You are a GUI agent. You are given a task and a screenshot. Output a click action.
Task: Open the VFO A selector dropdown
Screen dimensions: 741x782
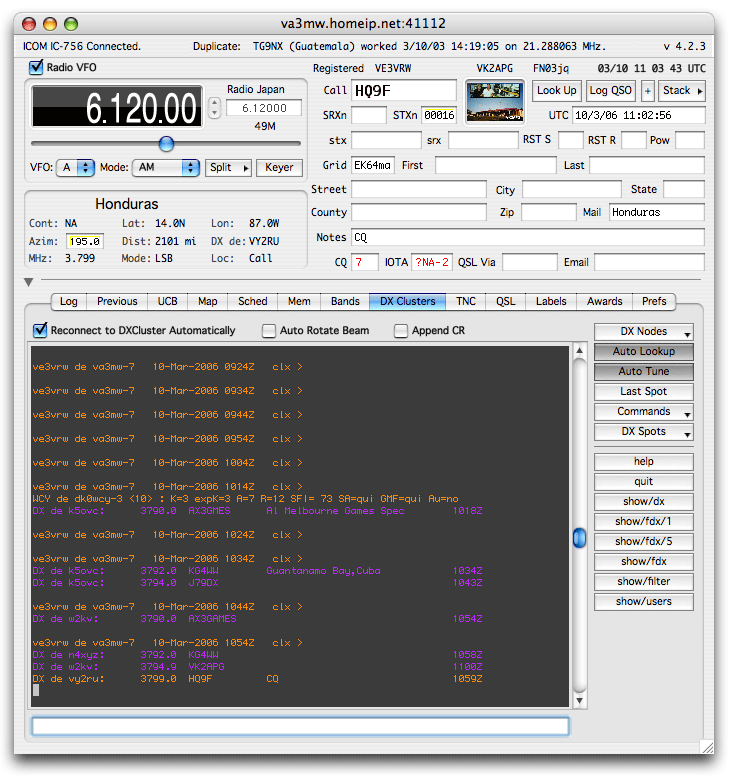pos(75,168)
